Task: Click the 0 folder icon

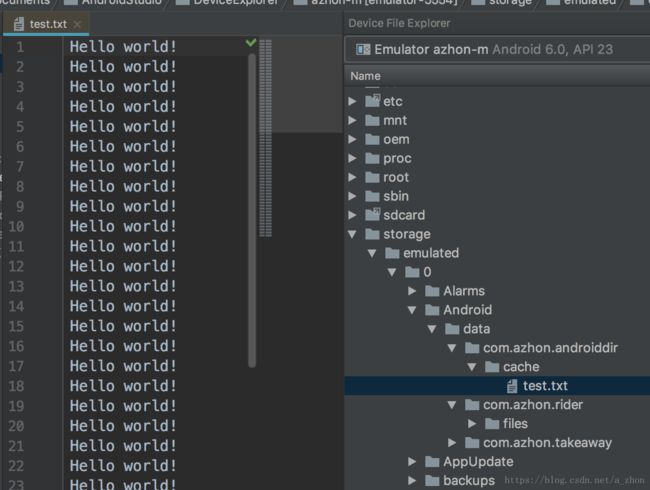Action: pyautogui.click(x=412, y=272)
